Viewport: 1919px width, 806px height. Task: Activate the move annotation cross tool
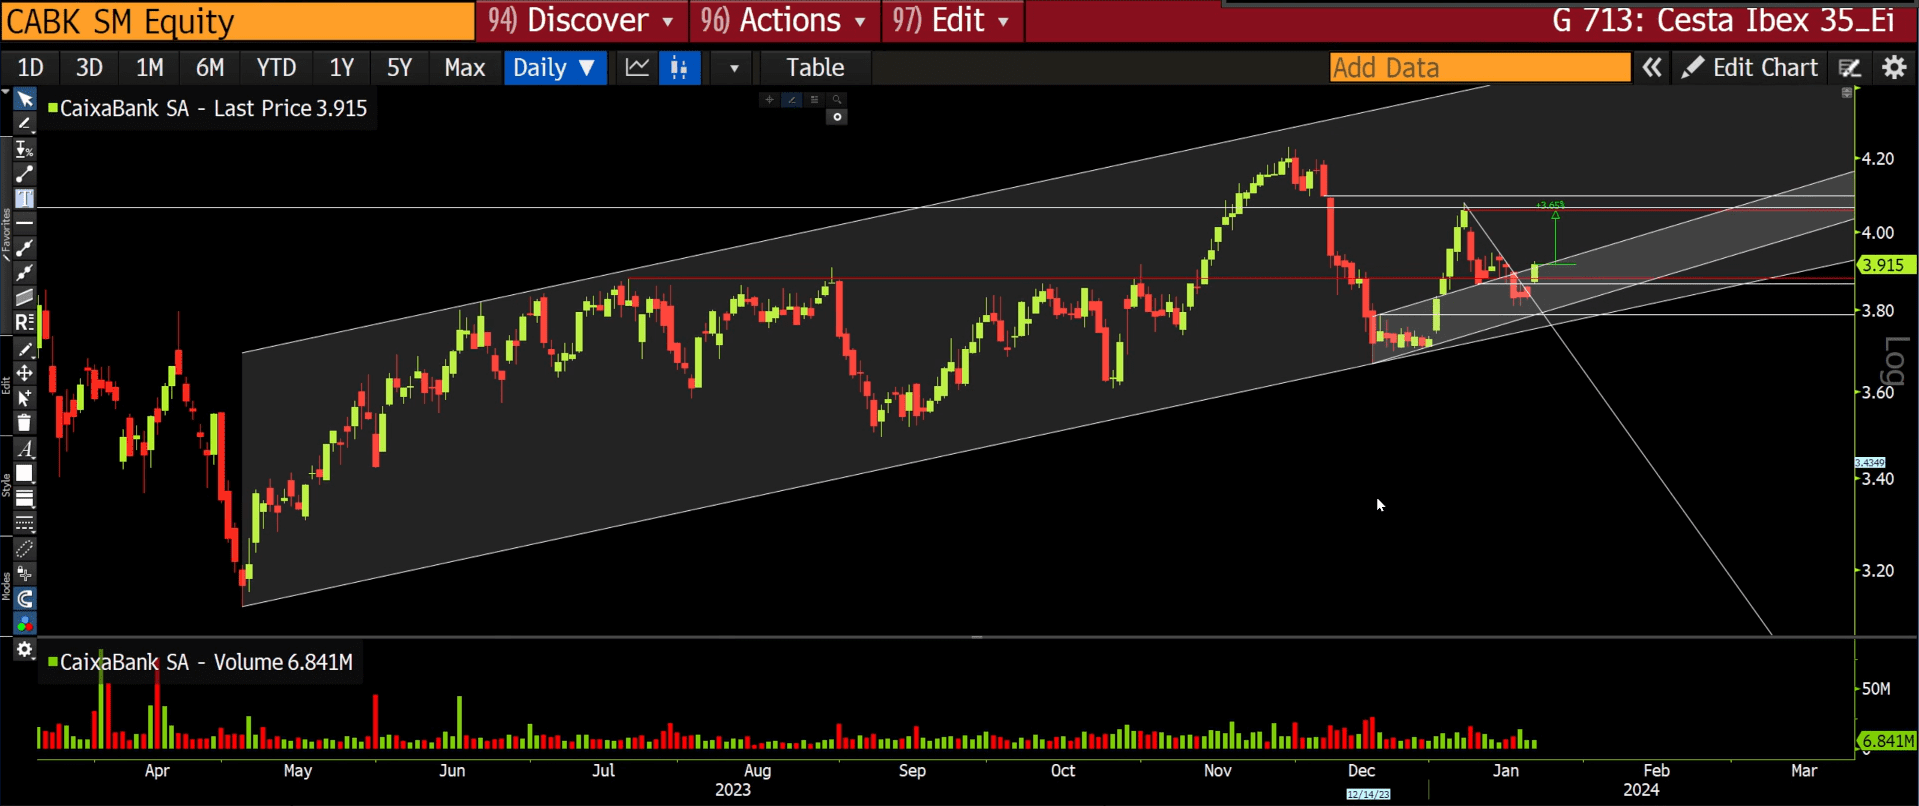coord(25,373)
